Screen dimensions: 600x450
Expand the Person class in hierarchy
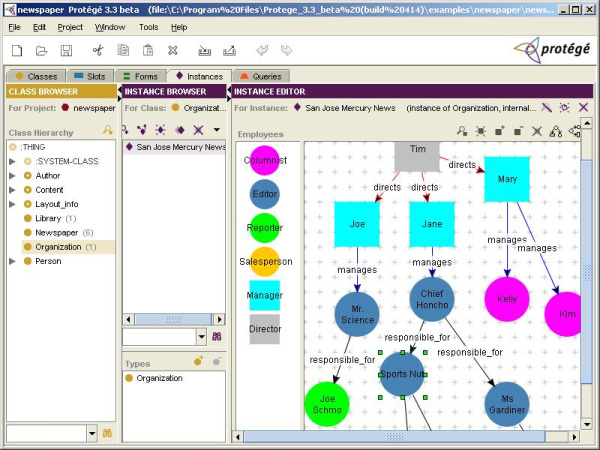13,261
